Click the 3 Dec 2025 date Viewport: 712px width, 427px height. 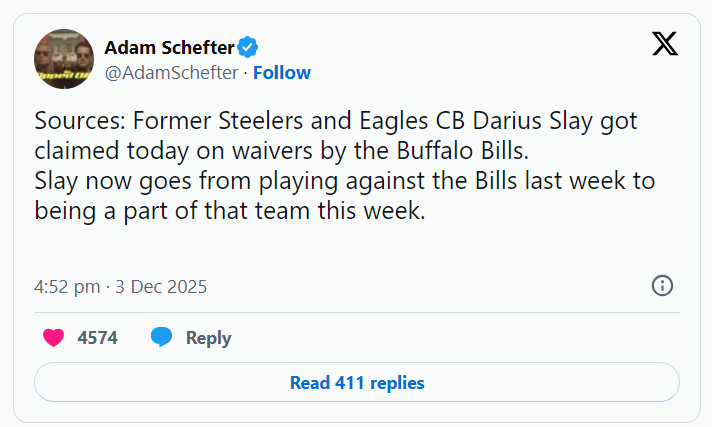(162, 287)
